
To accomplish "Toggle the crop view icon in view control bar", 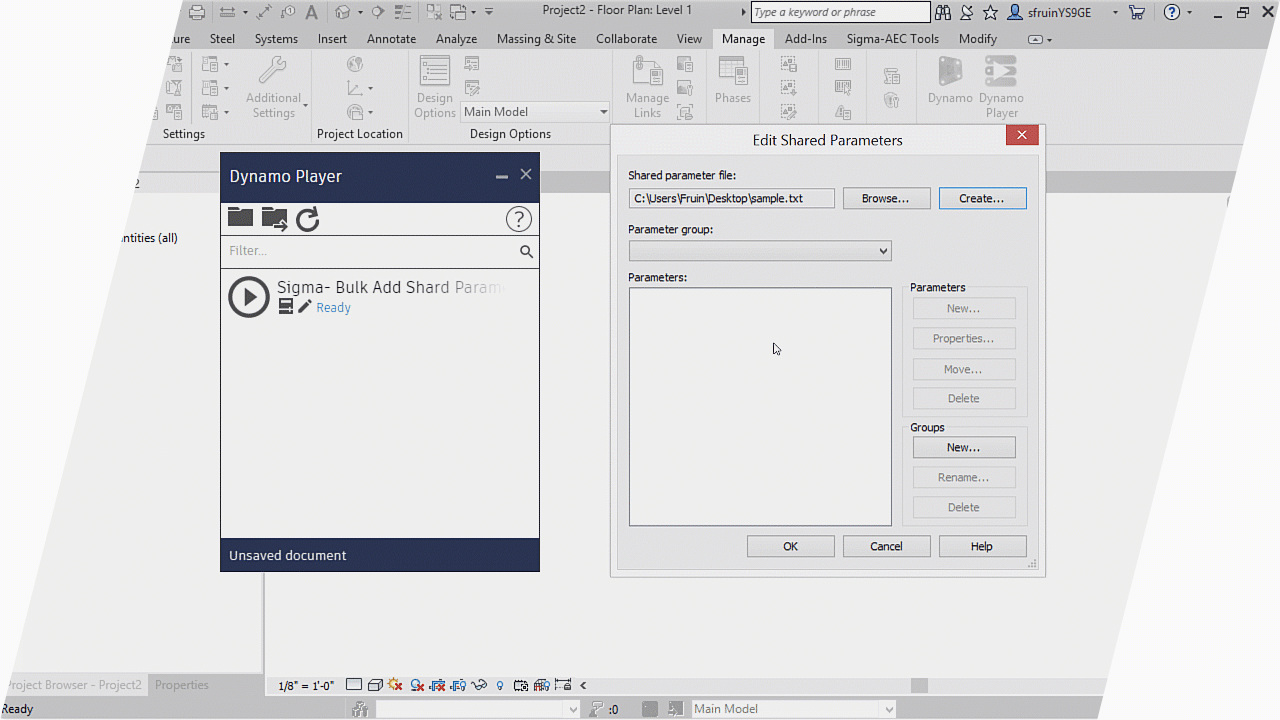I will point(437,685).
